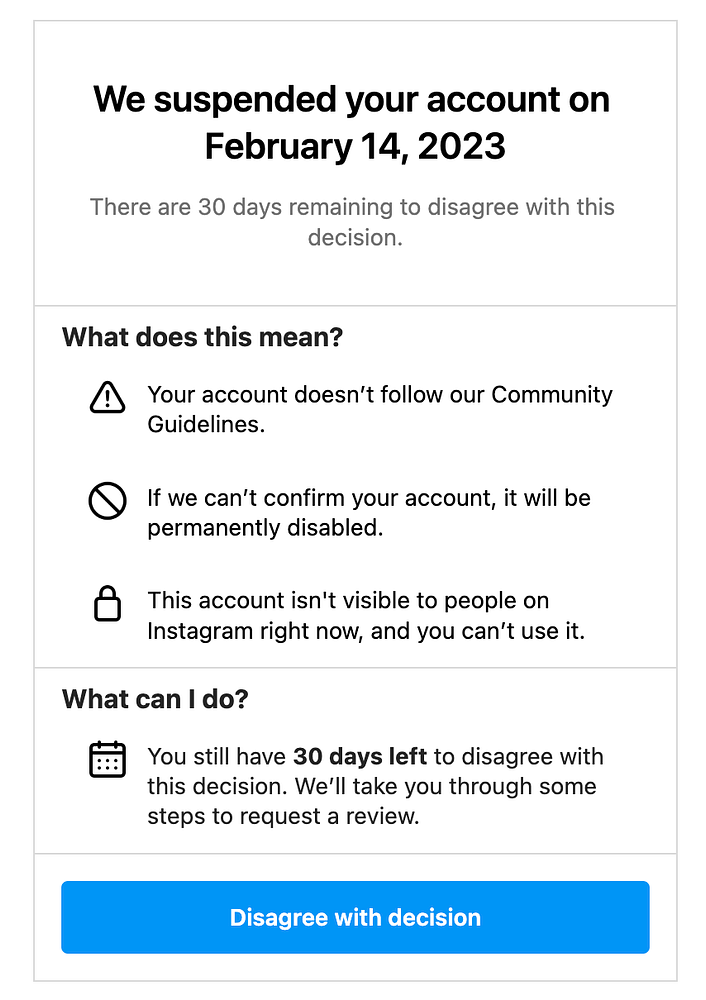
Task: Click the word "decision." under the subtitle
Action: point(355,238)
